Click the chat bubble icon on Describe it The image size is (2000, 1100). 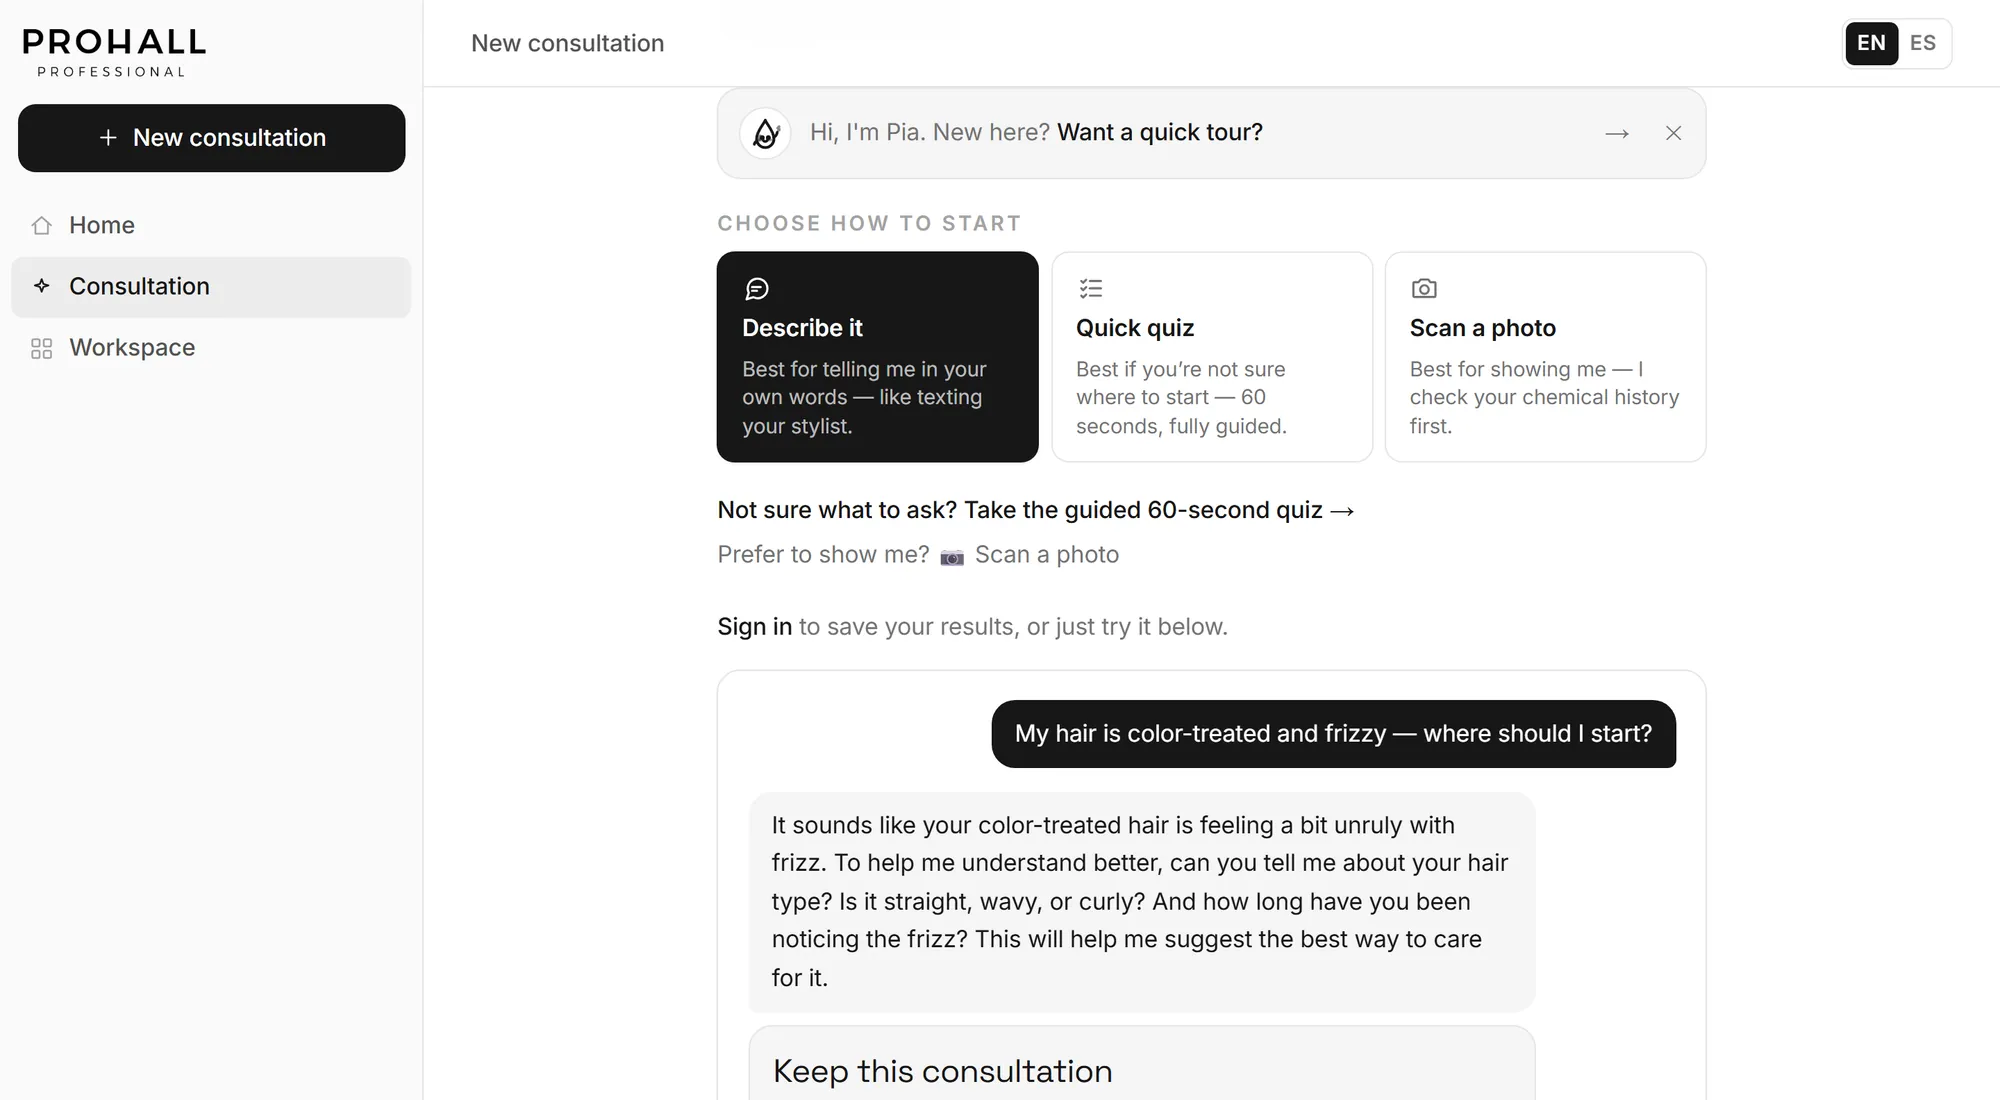(757, 289)
